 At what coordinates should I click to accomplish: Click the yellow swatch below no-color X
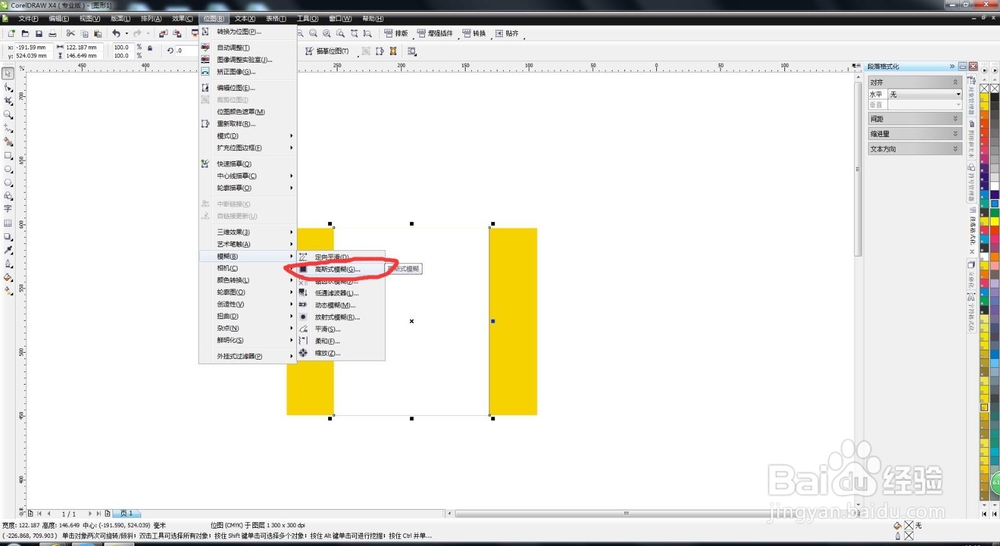point(985,99)
